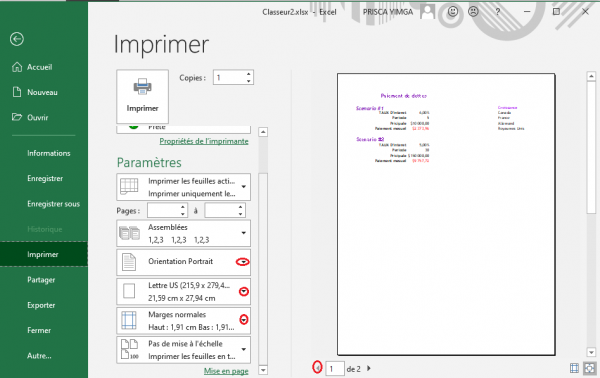Click the preview scrollbar up arrow
Viewport: 600px width, 378px height.
point(591,76)
